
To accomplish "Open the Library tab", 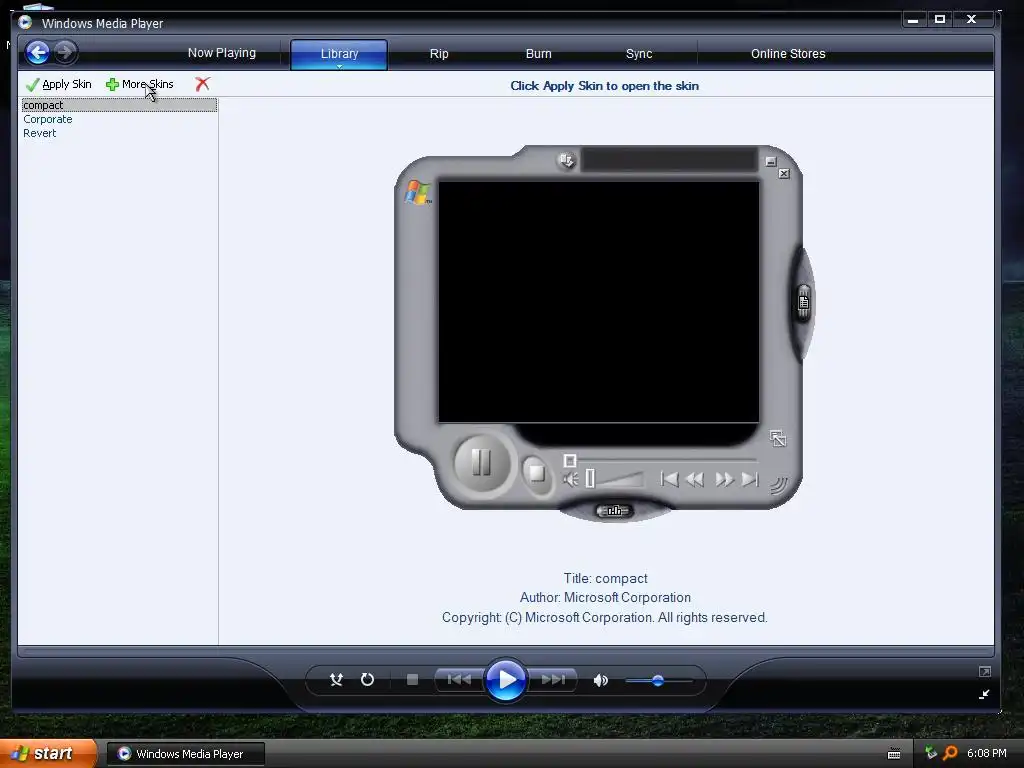I will pyautogui.click(x=339, y=52).
